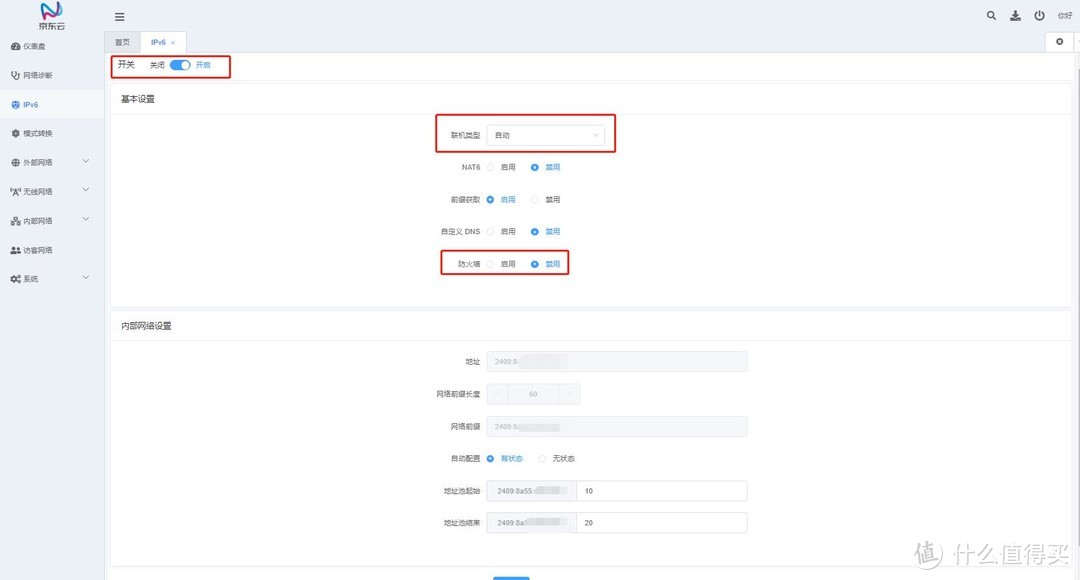
Task: Click the 你好 user link in the top bar
Action: 1063,15
